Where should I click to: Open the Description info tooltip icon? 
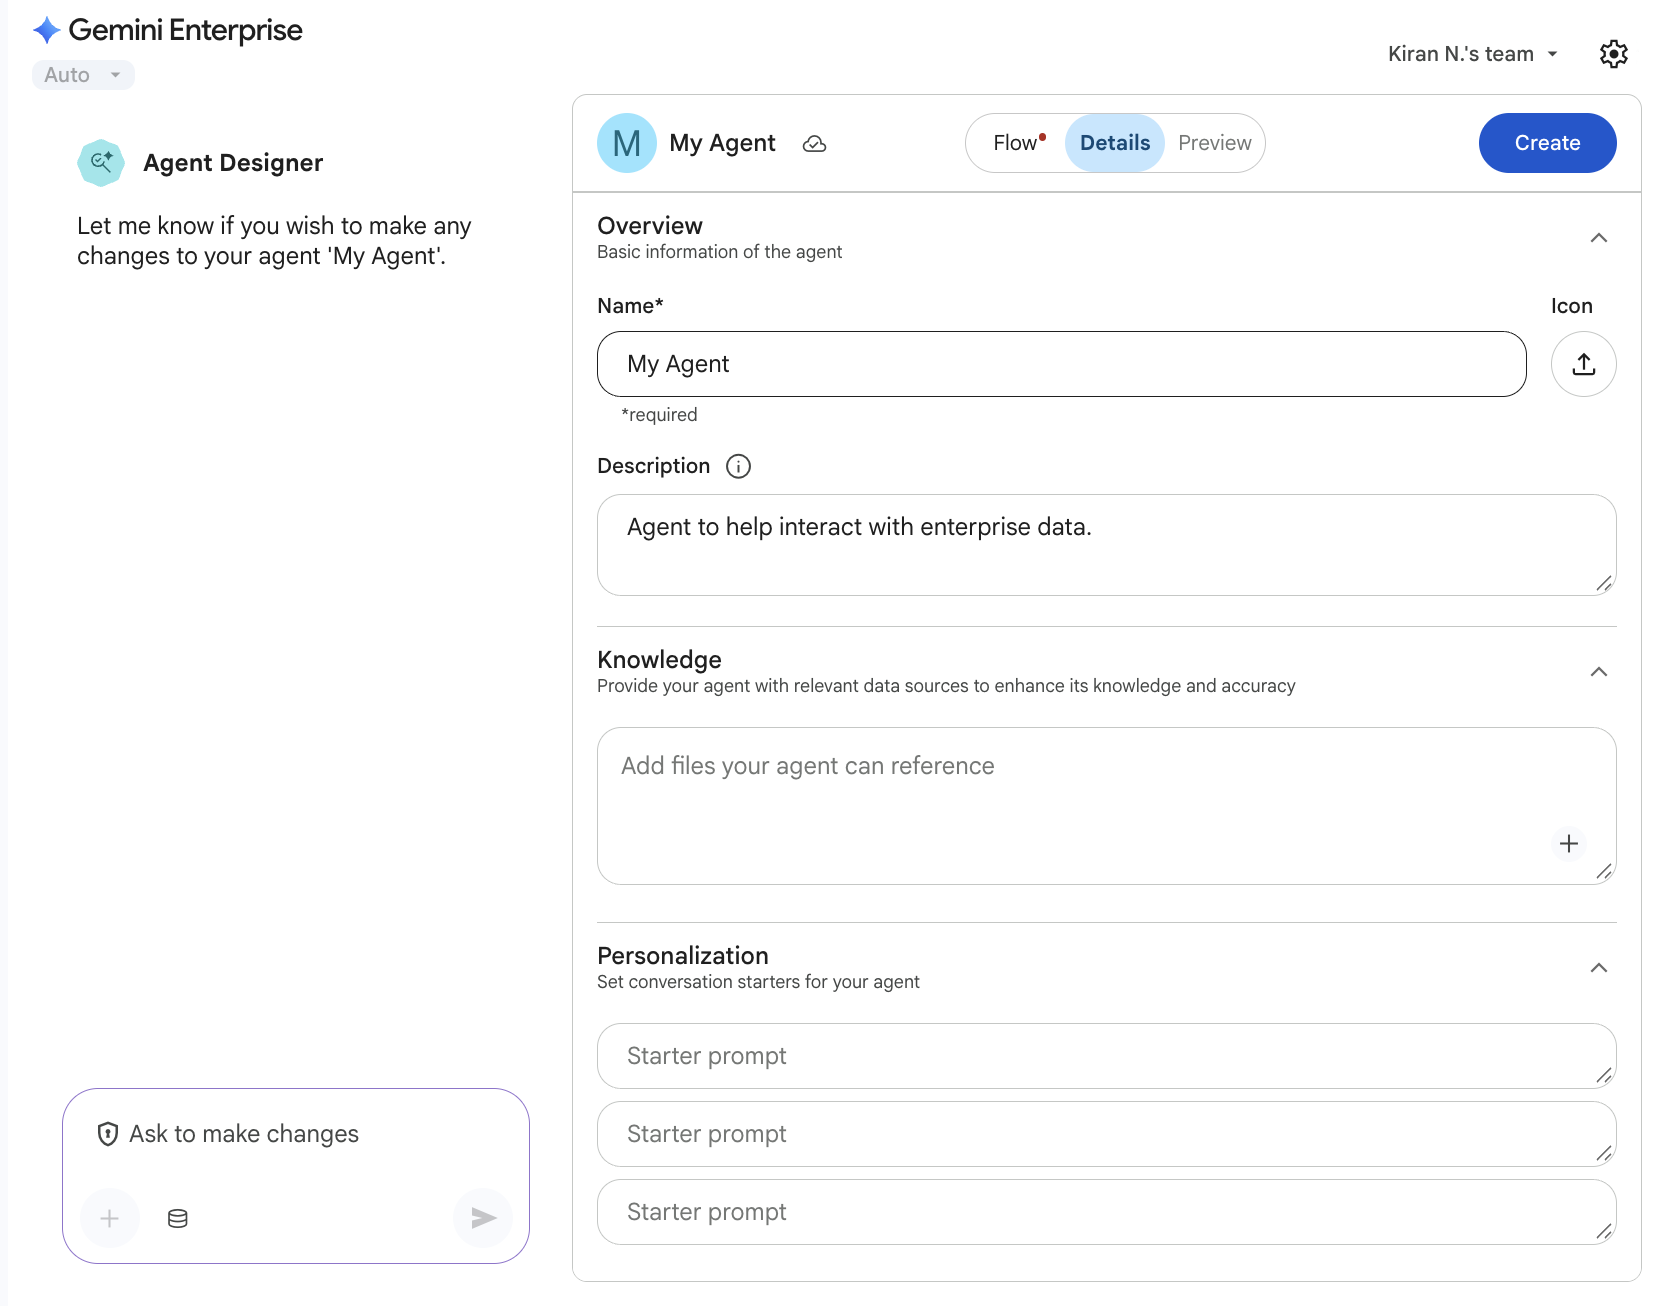[x=738, y=467]
